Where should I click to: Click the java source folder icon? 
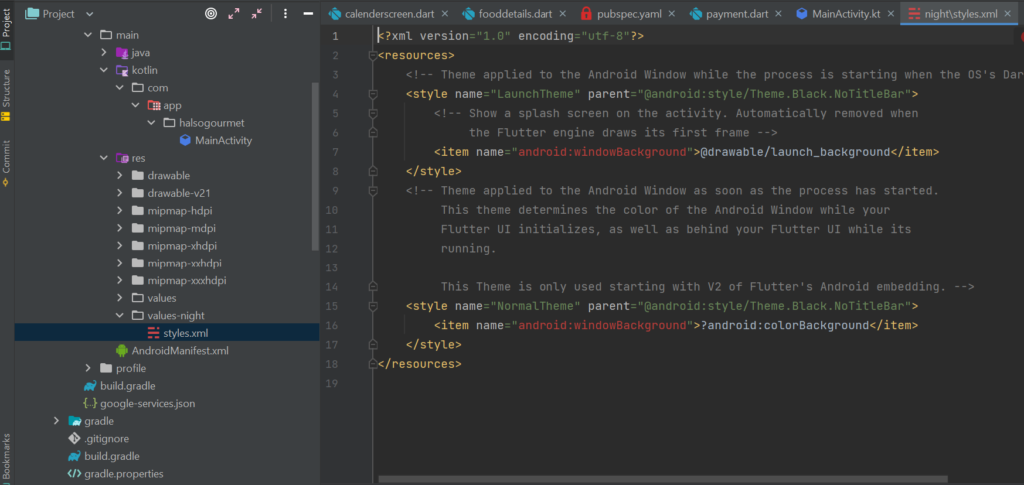click(121, 53)
